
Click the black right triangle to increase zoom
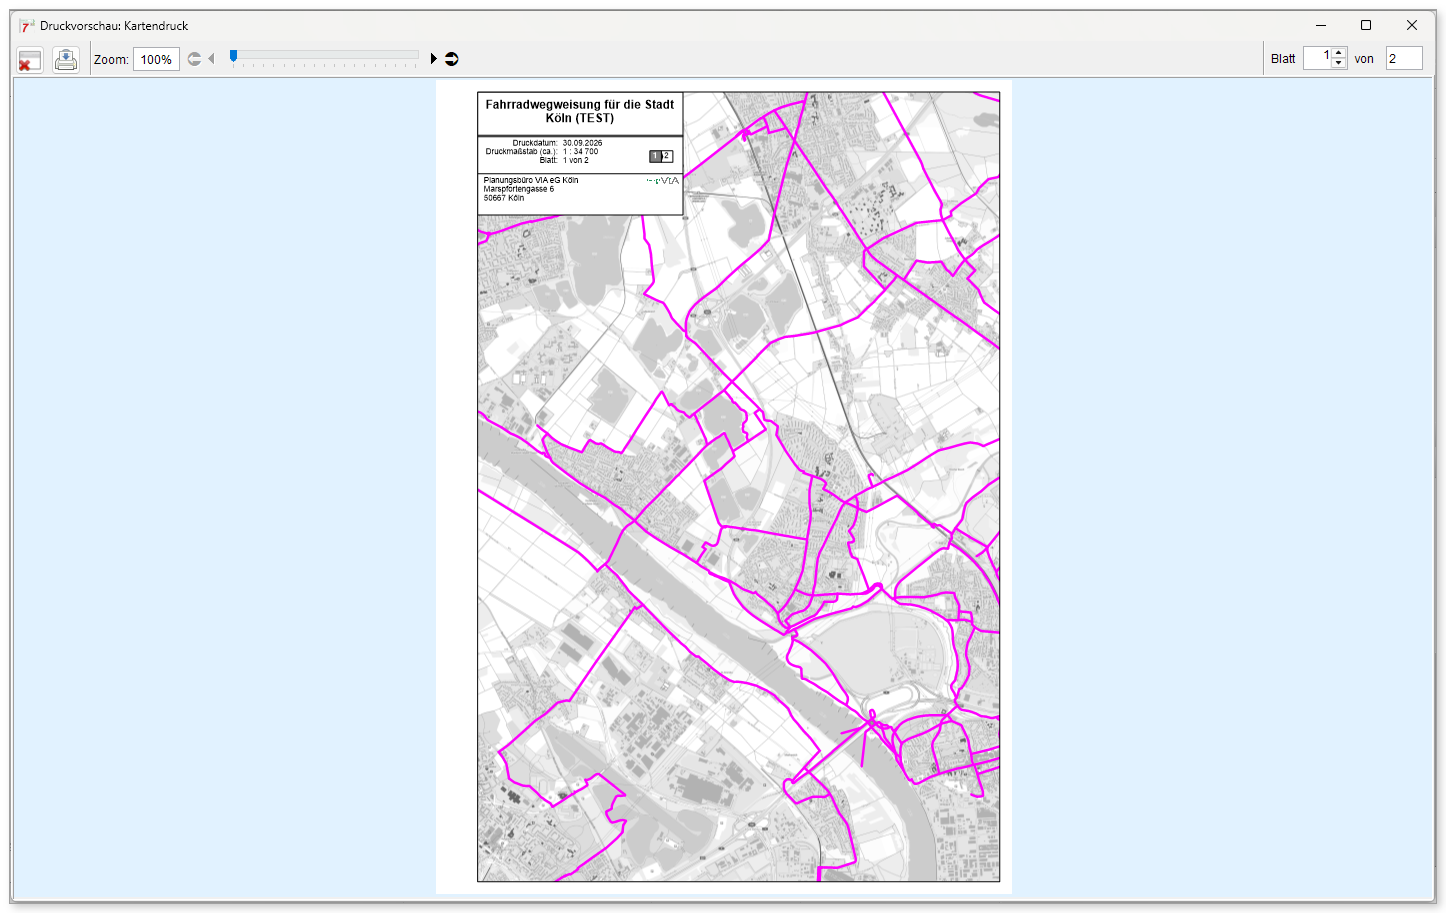coord(434,59)
